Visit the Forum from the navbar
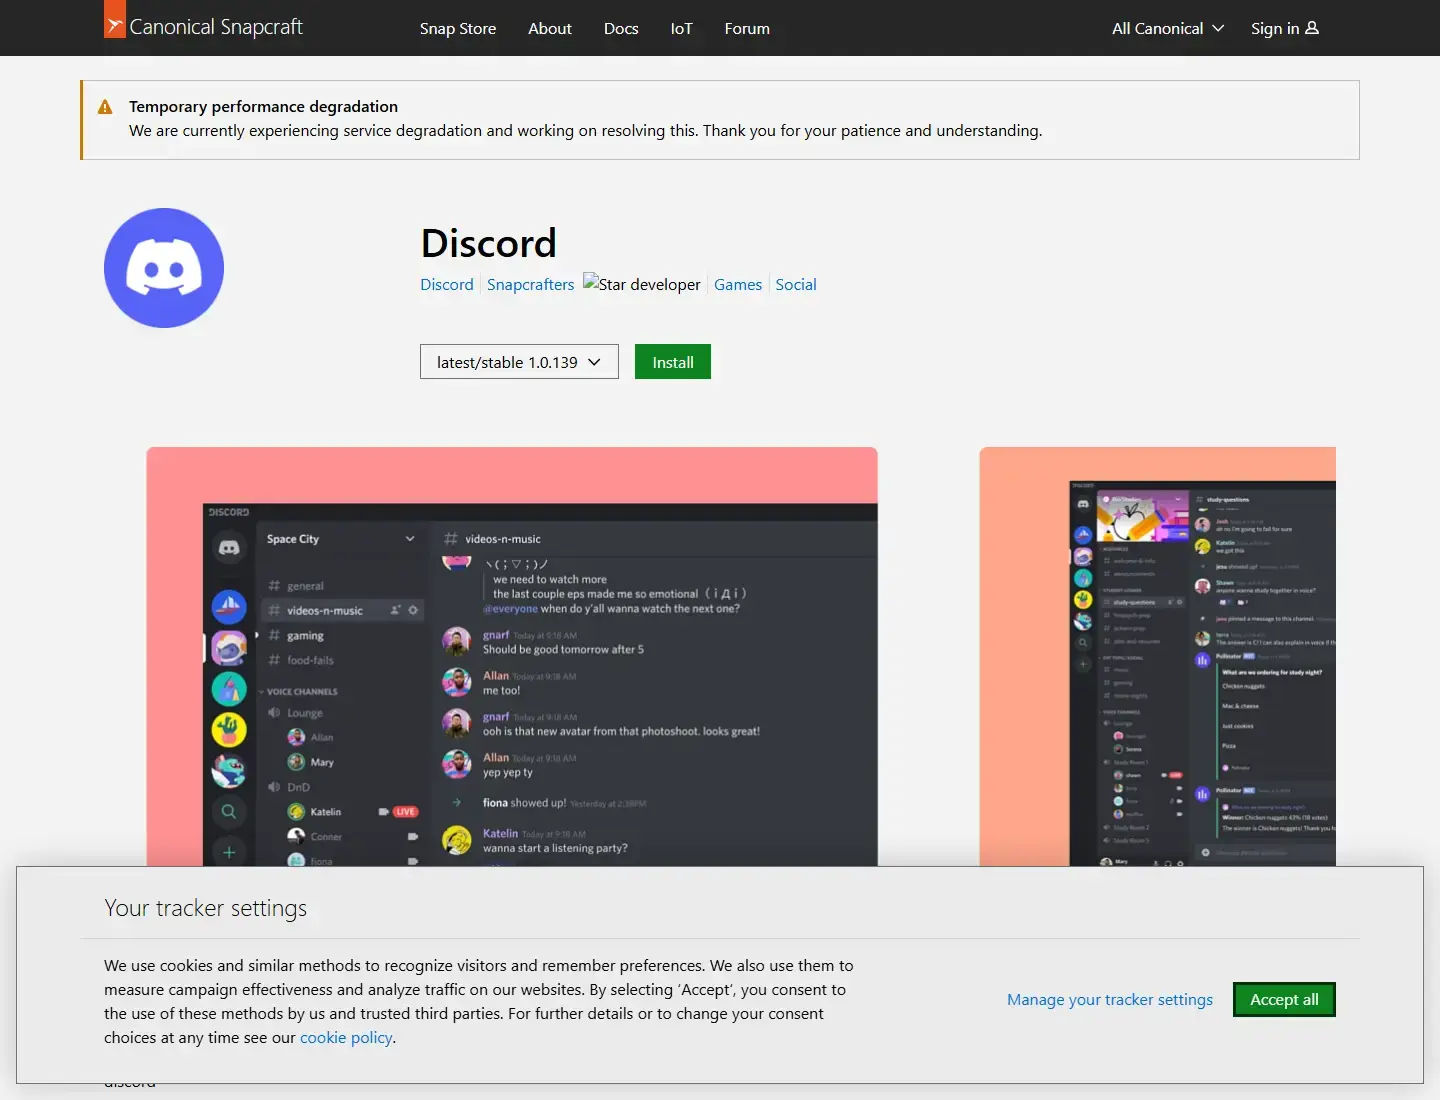 (x=747, y=28)
